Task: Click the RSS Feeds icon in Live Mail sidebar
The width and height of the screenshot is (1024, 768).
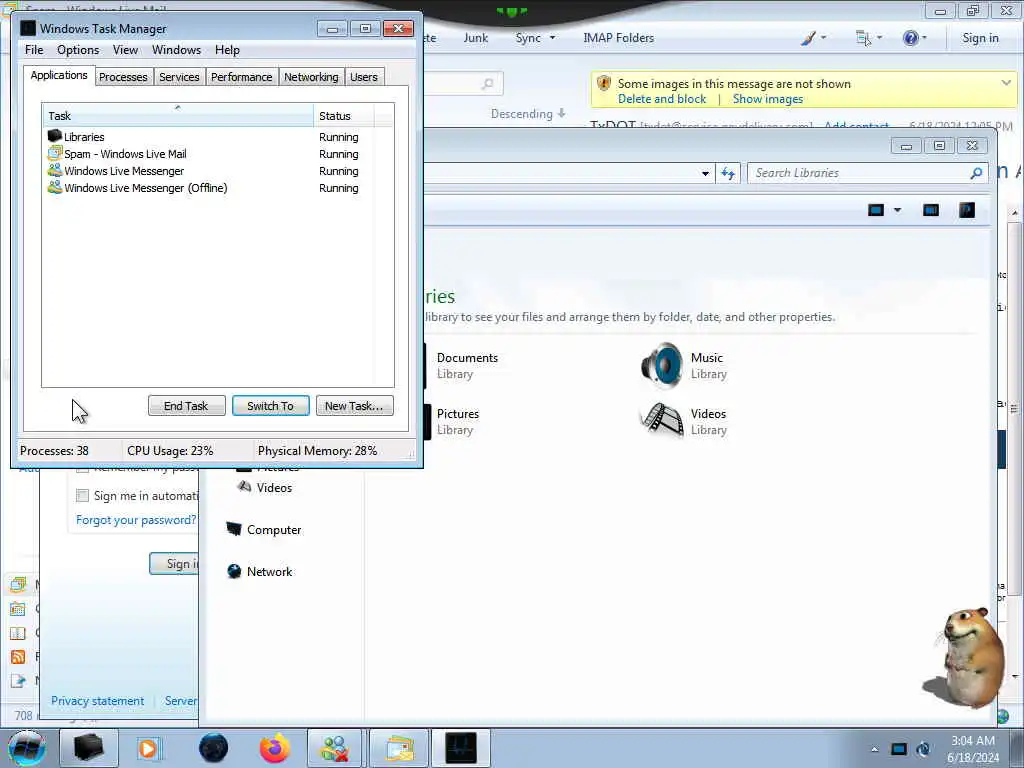Action: tap(18, 657)
